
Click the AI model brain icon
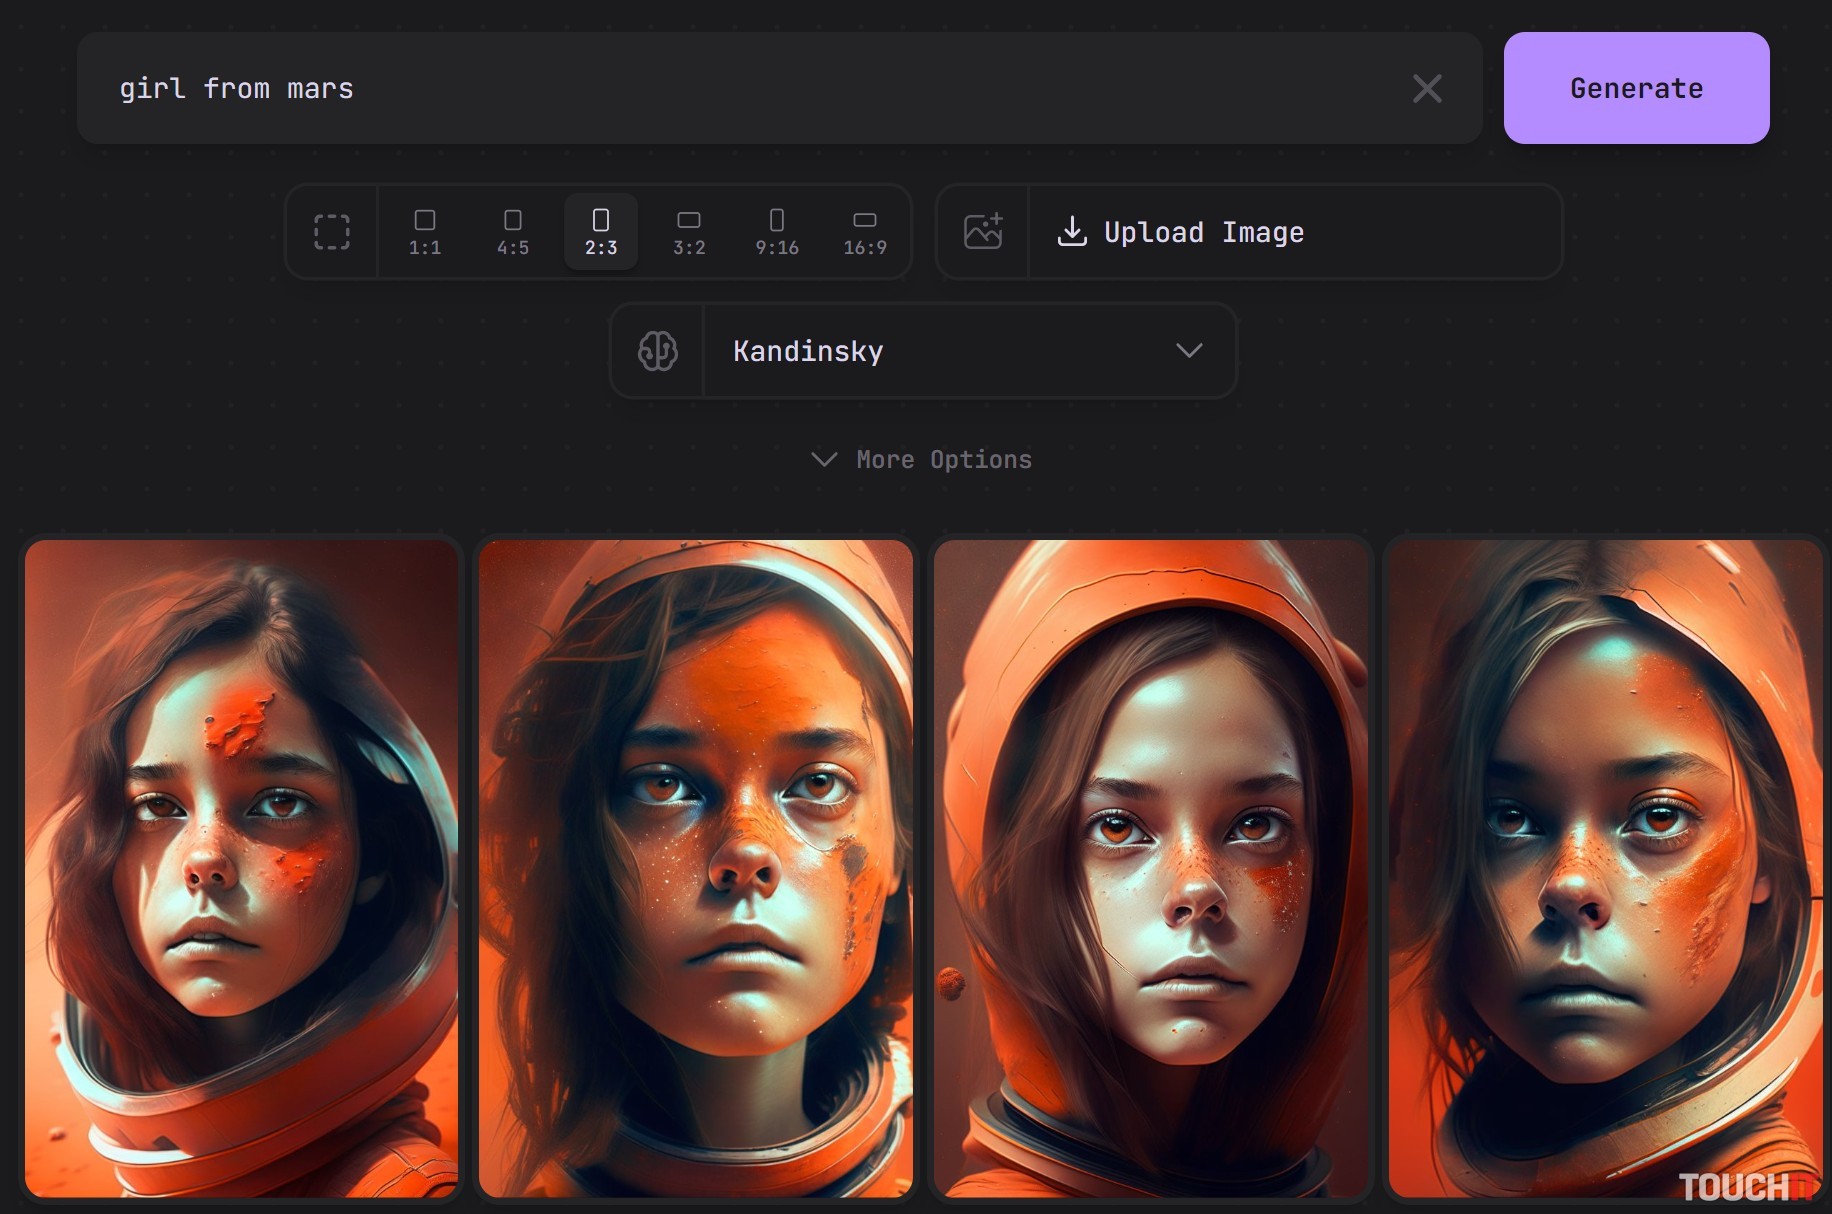tap(657, 351)
